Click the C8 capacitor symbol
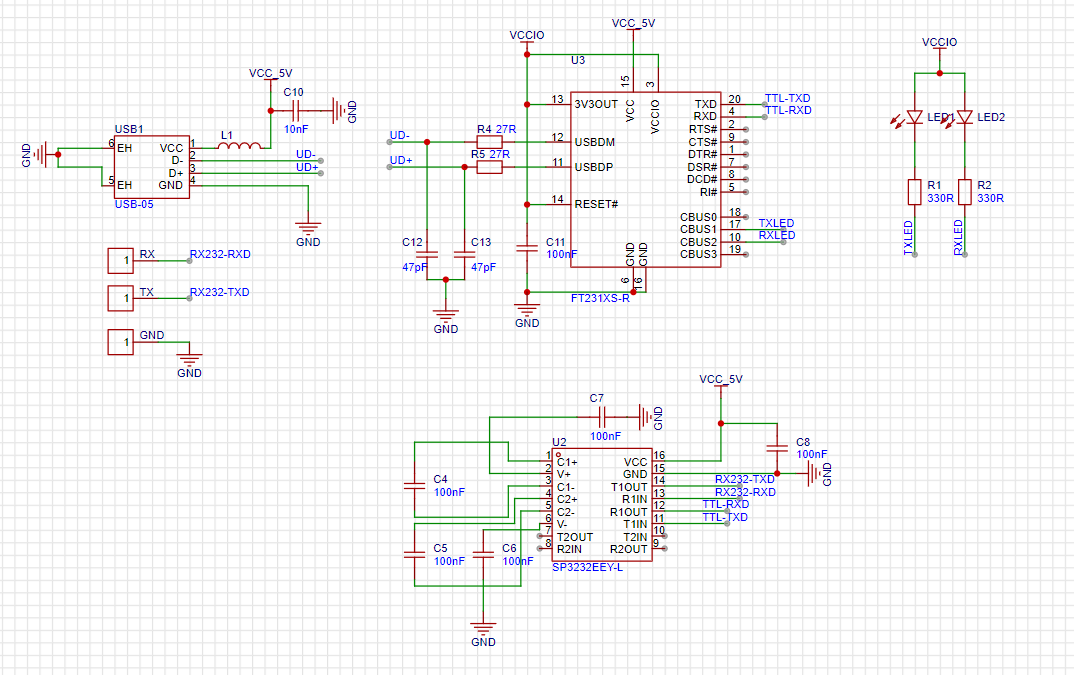Screen dimensions: 1074x675 tap(776, 448)
